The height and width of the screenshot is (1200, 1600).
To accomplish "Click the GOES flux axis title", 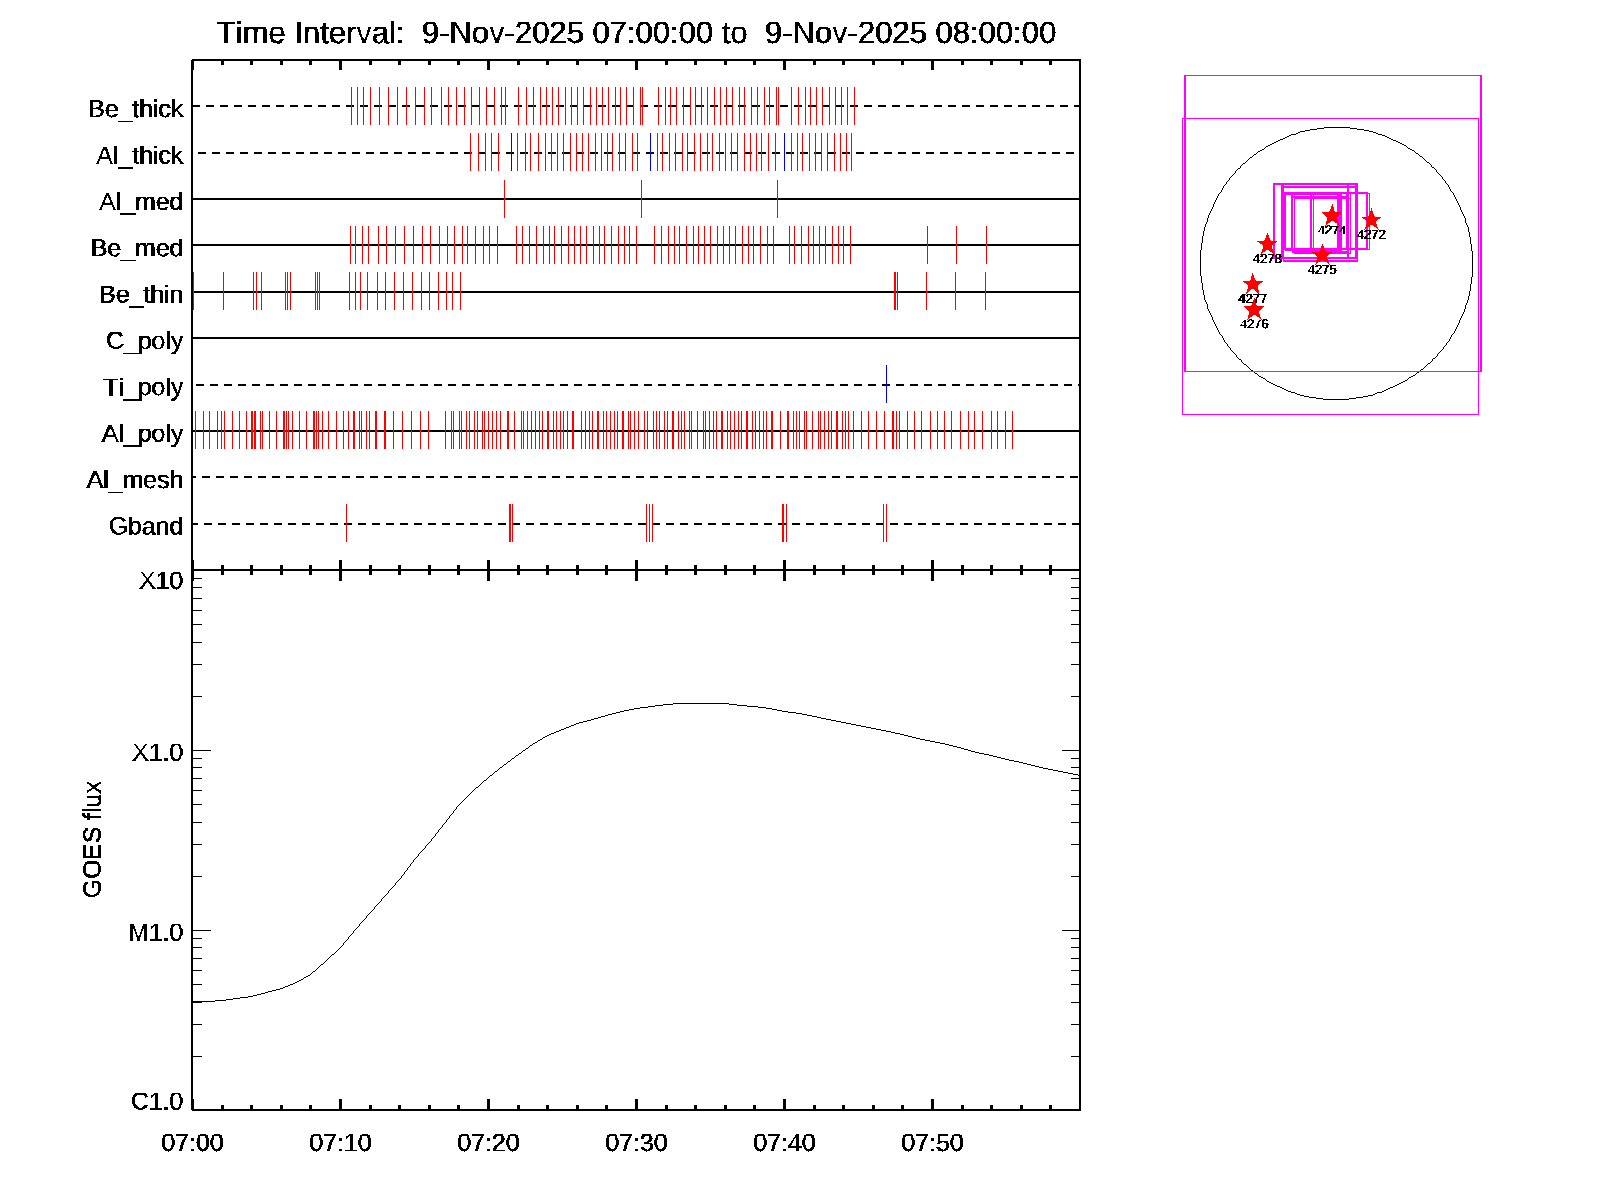I will (x=92, y=839).
